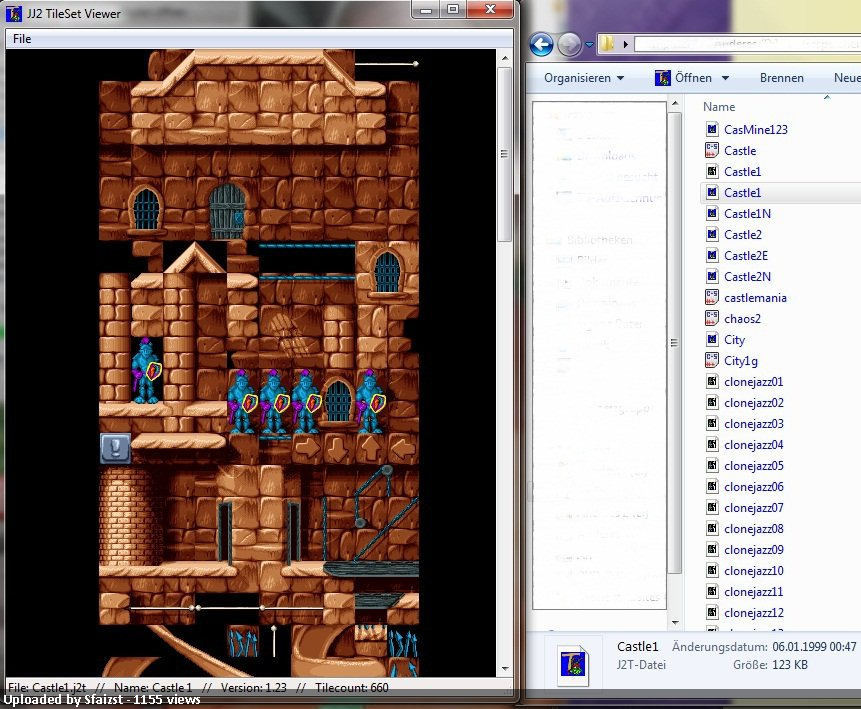The height and width of the screenshot is (709, 861).
Task: Sort files by the Name column header
Action: pos(719,107)
